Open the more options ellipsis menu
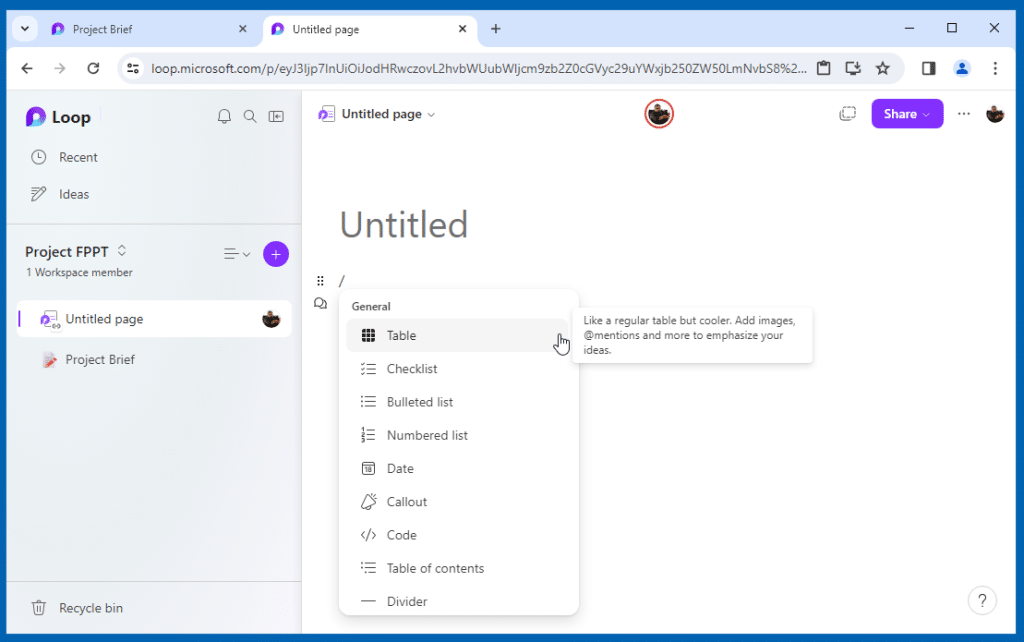This screenshot has width=1024, height=642. [963, 114]
